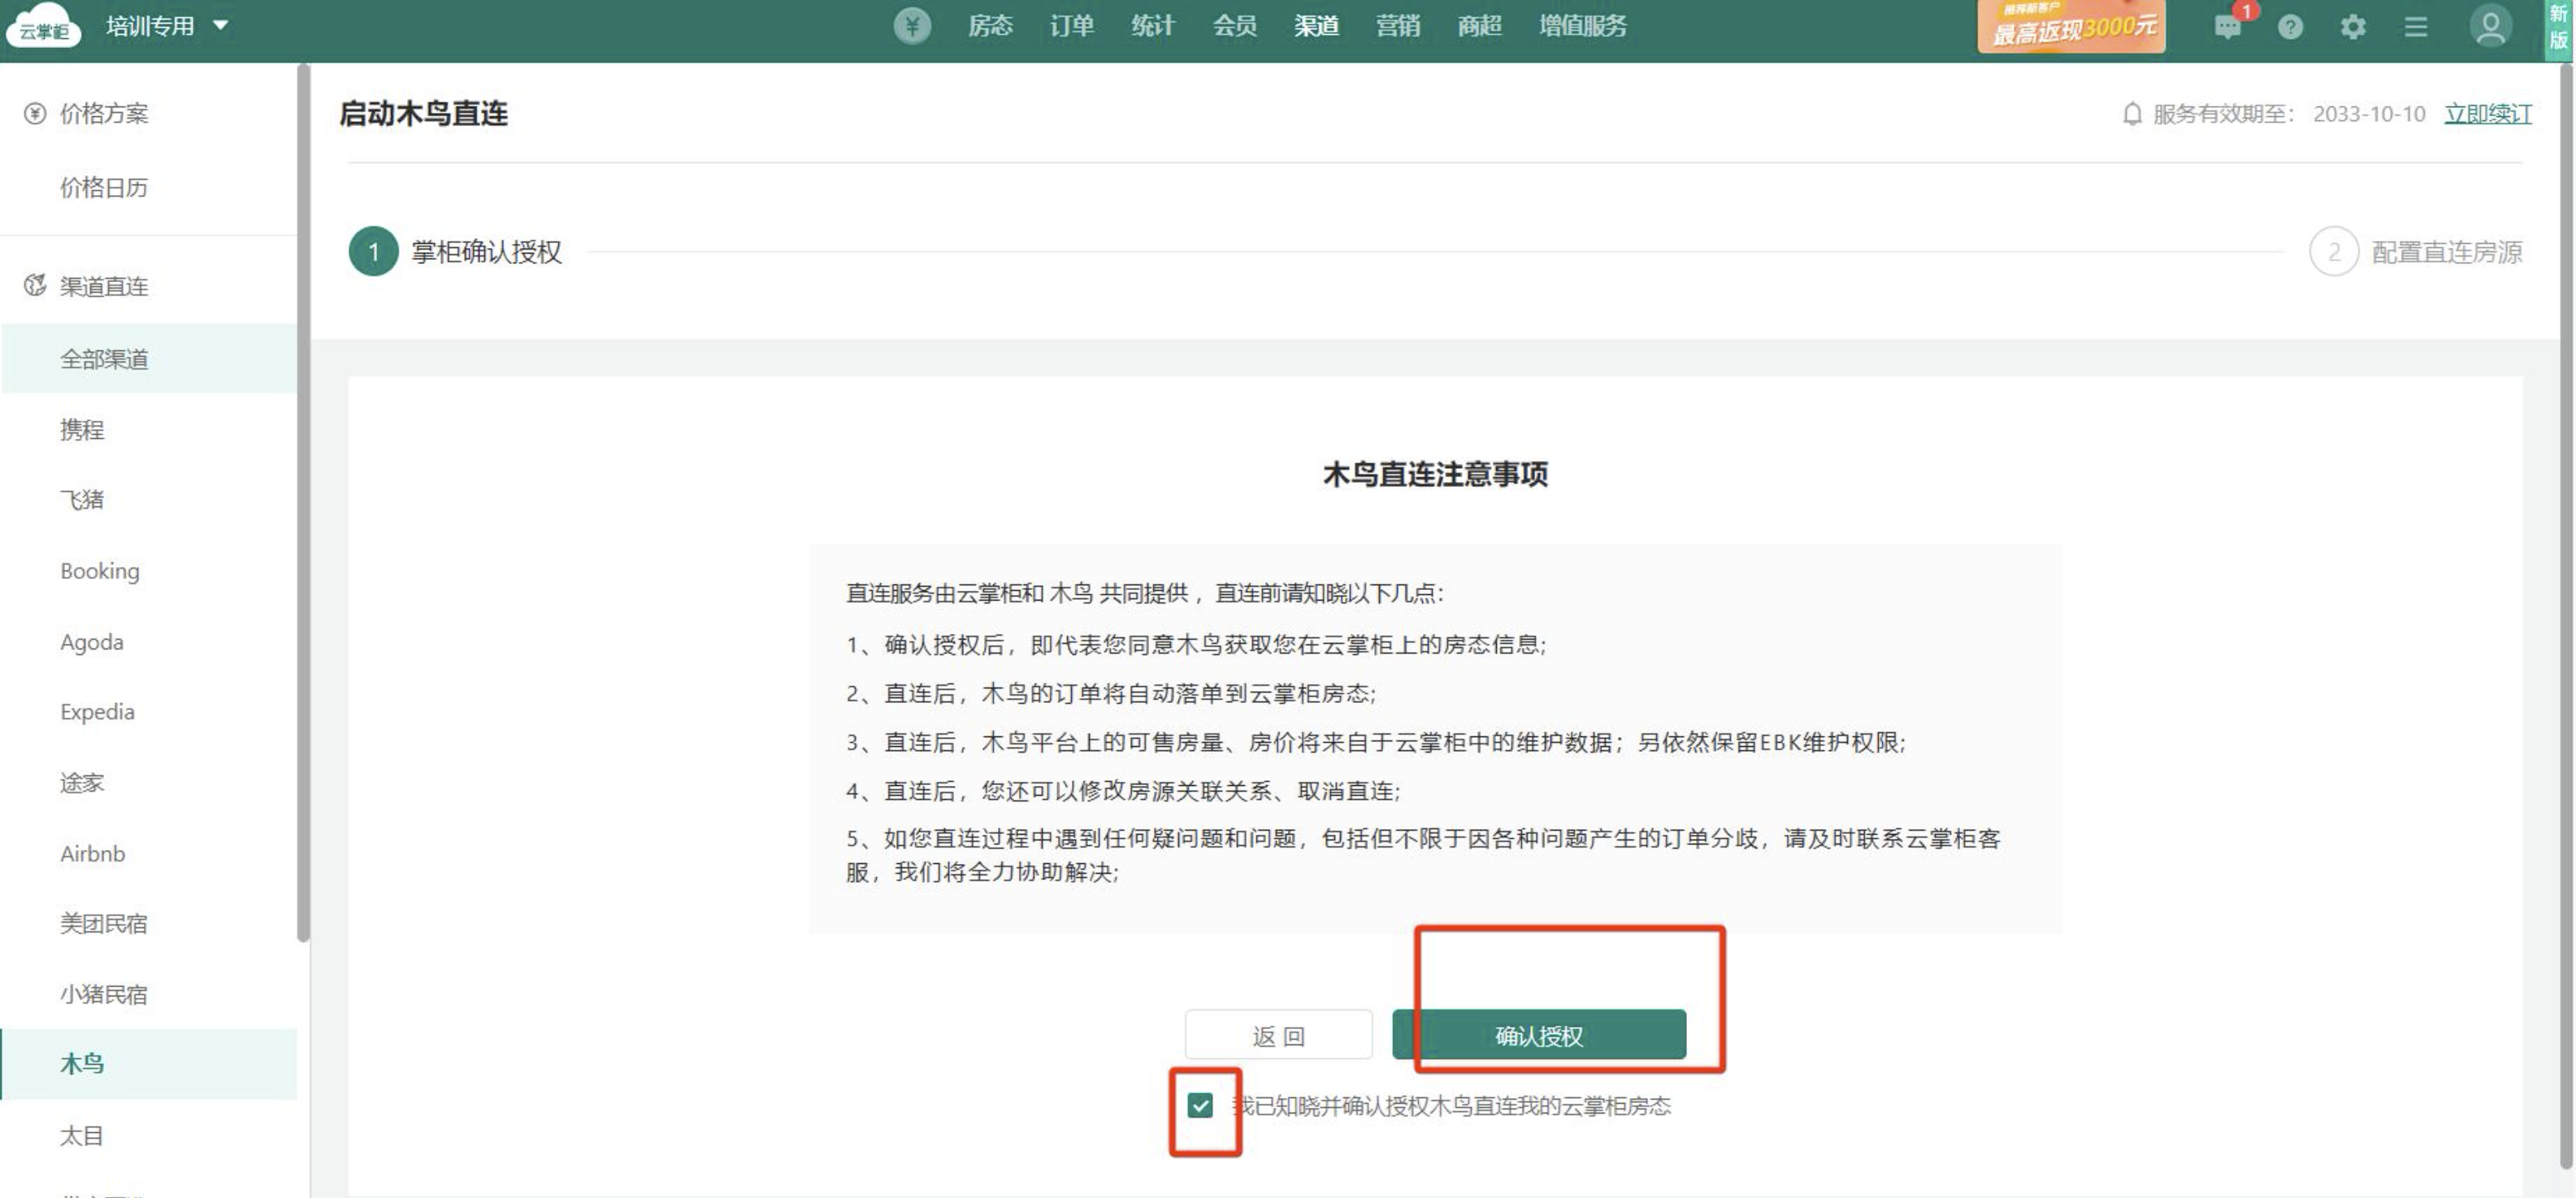The width and height of the screenshot is (2576, 1198).
Task: Select 携程 in the channel sidebar
Action: (82, 430)
